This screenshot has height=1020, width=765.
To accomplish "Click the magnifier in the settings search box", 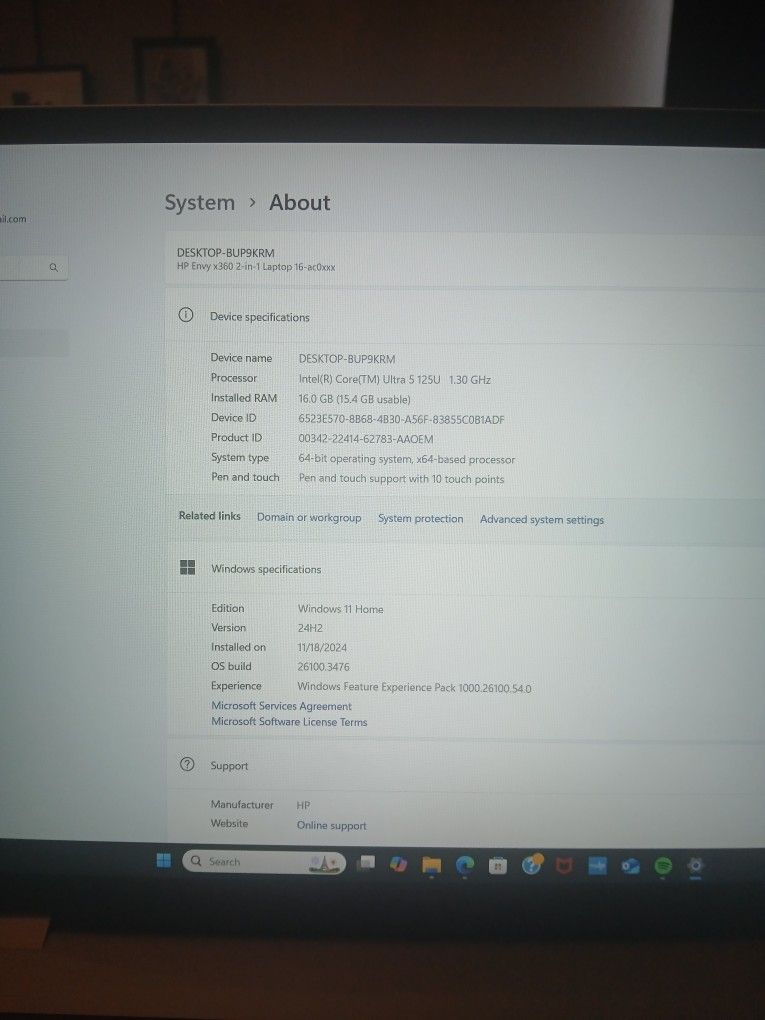I will click(x=54, y=267).
